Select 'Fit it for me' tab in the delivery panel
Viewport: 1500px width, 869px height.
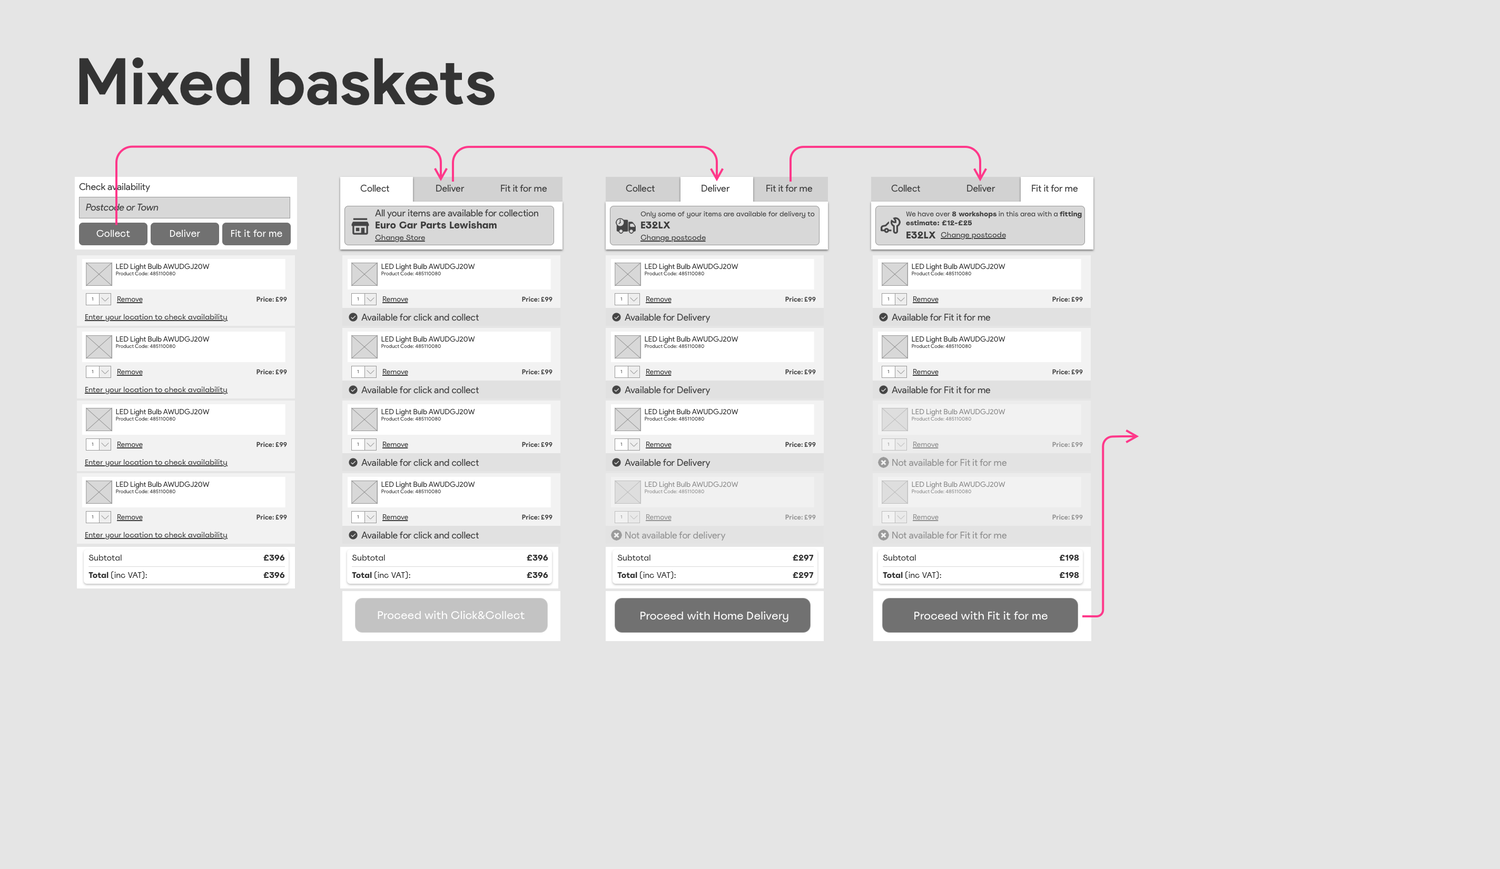(788, 188)
